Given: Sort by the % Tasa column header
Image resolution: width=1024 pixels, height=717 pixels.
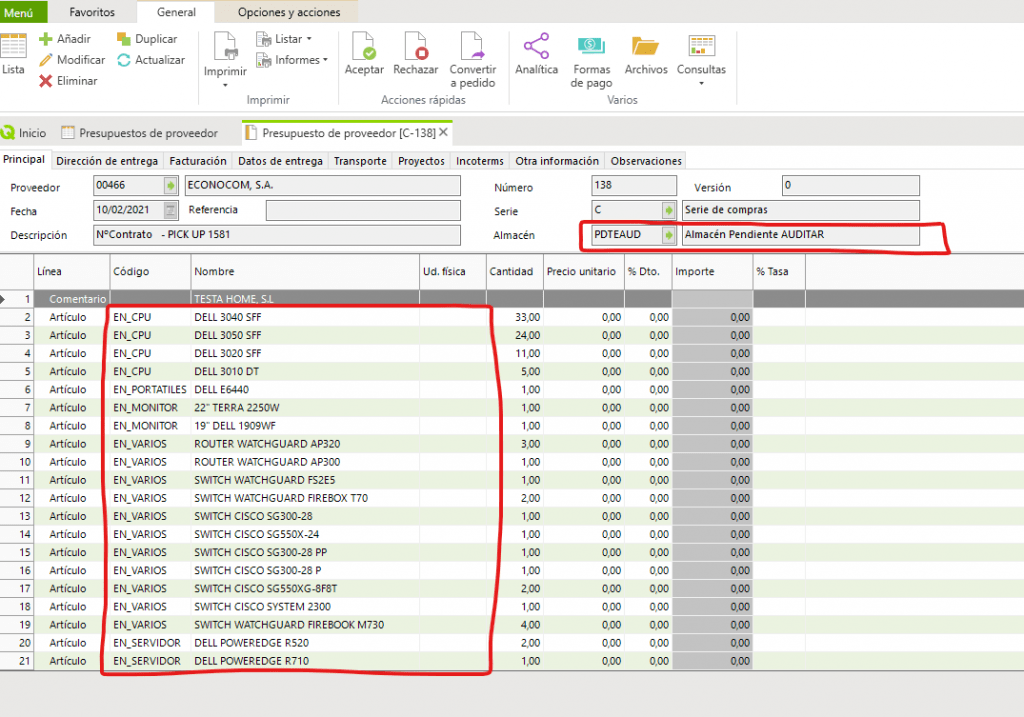Looking at the screenshot, I should pyautogui.click(x=779, y=272).
